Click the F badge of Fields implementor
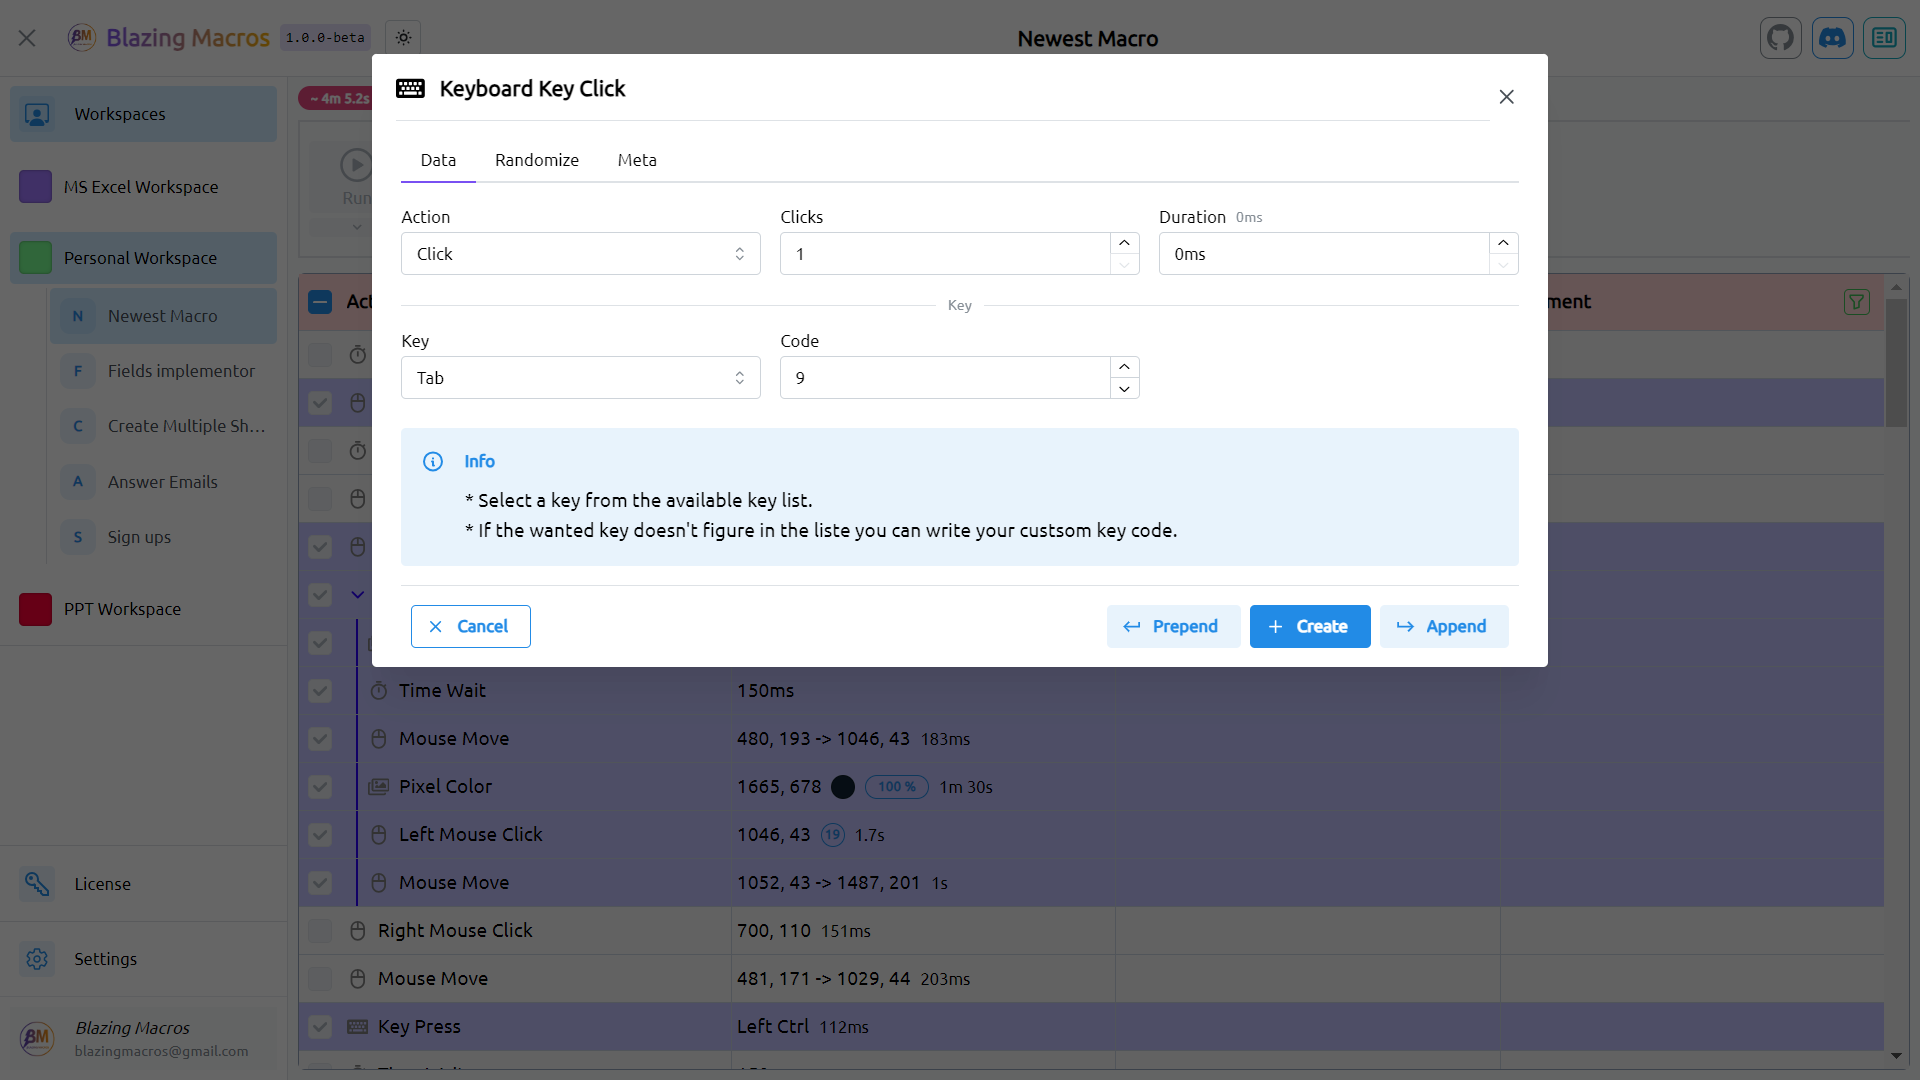The image size is (1920, 1080). pyautogui.click(x=78, y=371)
